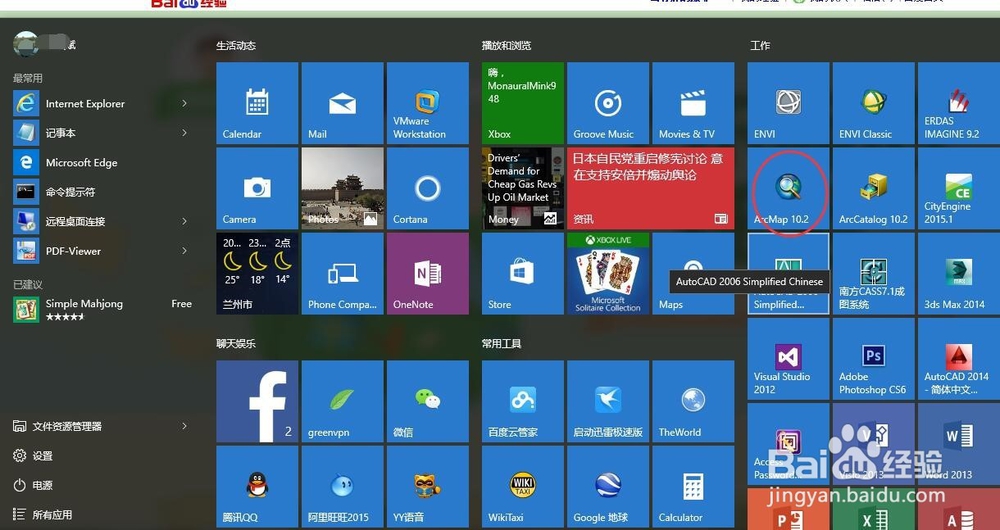This screenshot has height=530, width=1000.
Task: Open the Money news tile
Action: pos(523,188)
